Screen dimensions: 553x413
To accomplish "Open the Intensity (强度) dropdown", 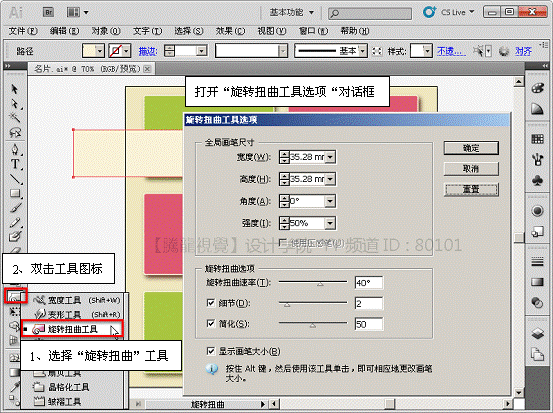I will click(x=330, y=223).
